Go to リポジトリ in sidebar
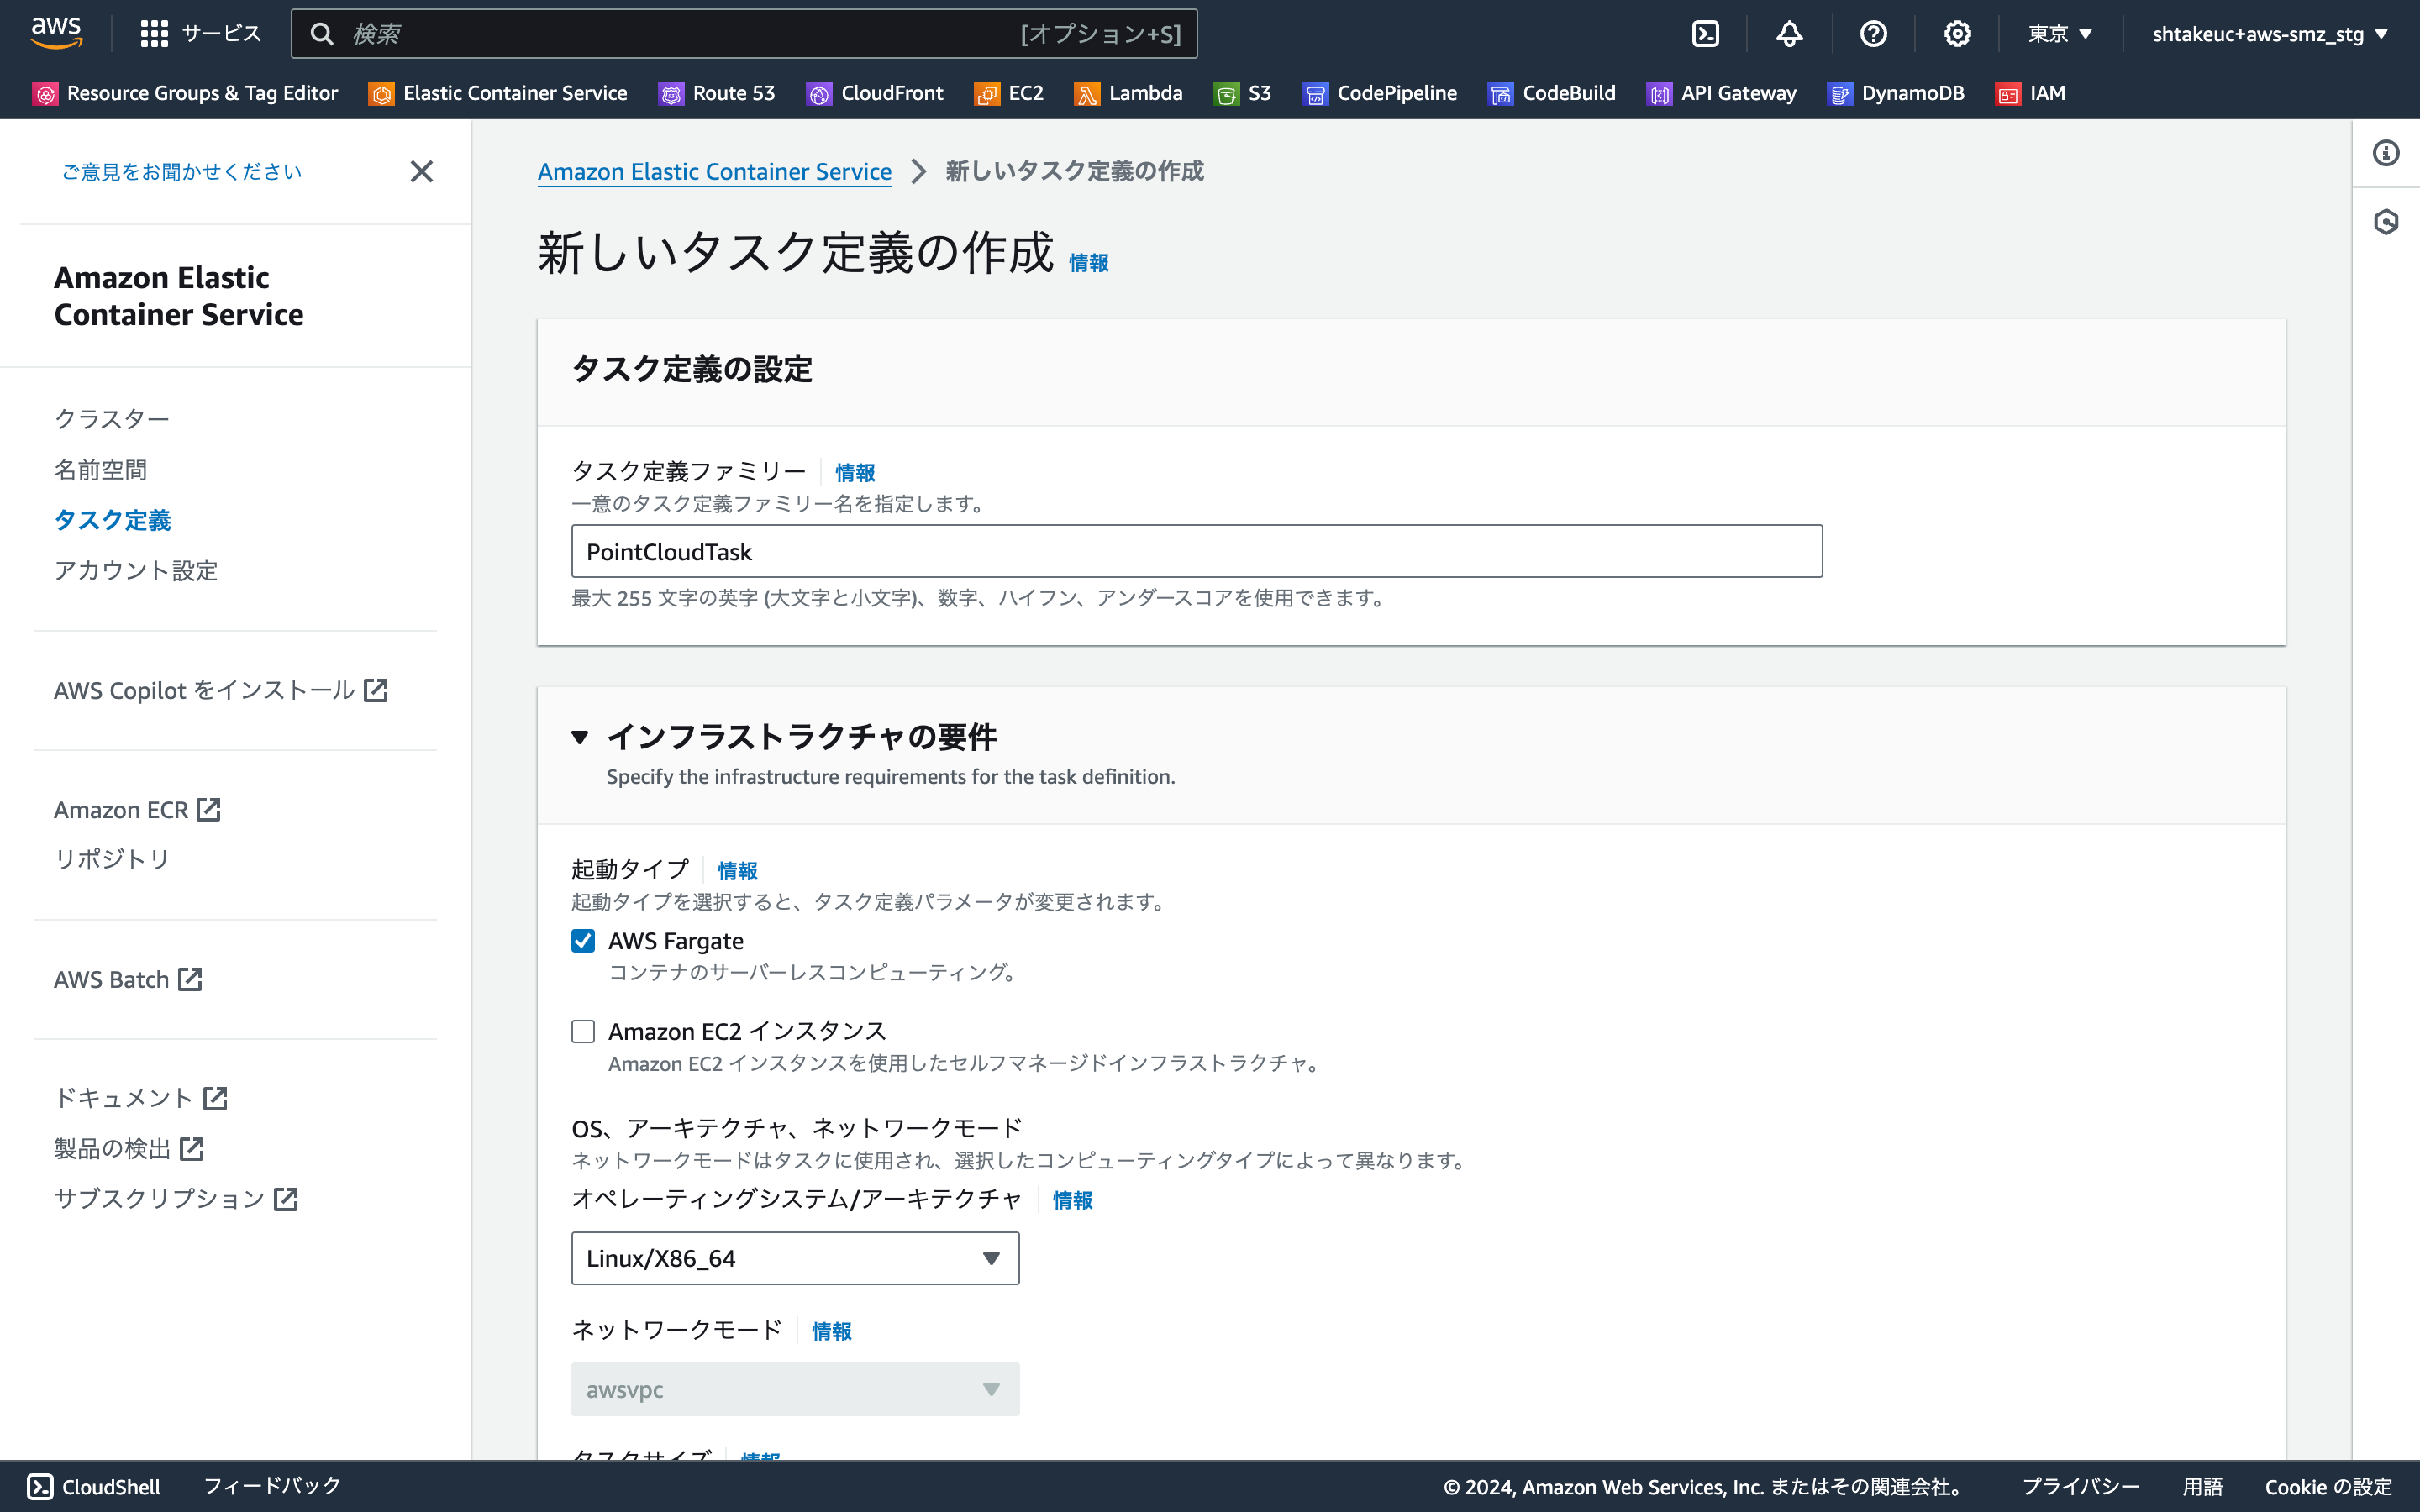Viewport: 2420px width, 1512px height. click(112, 859)
